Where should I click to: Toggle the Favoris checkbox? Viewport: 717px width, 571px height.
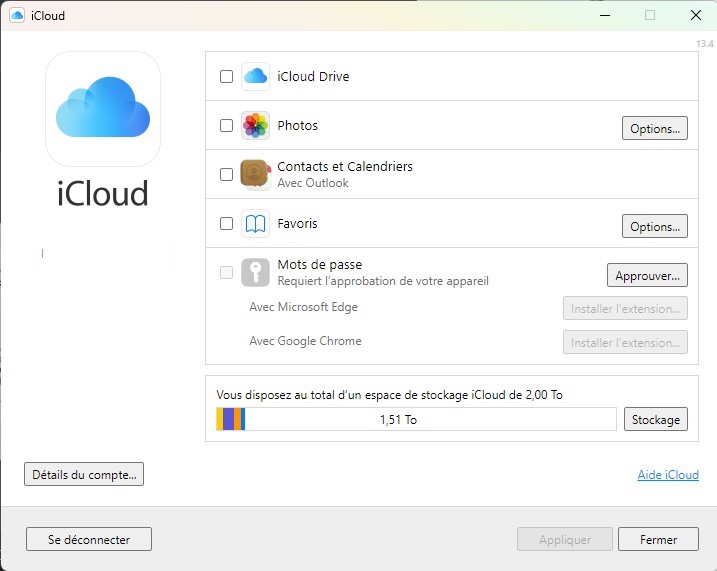coord(226,224)
